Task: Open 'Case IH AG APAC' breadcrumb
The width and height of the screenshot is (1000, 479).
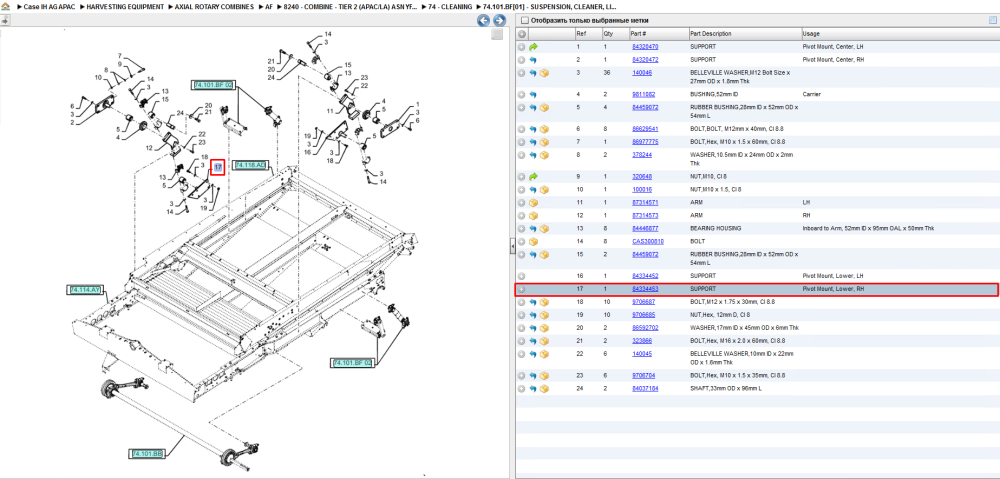Action: (50, 6)
